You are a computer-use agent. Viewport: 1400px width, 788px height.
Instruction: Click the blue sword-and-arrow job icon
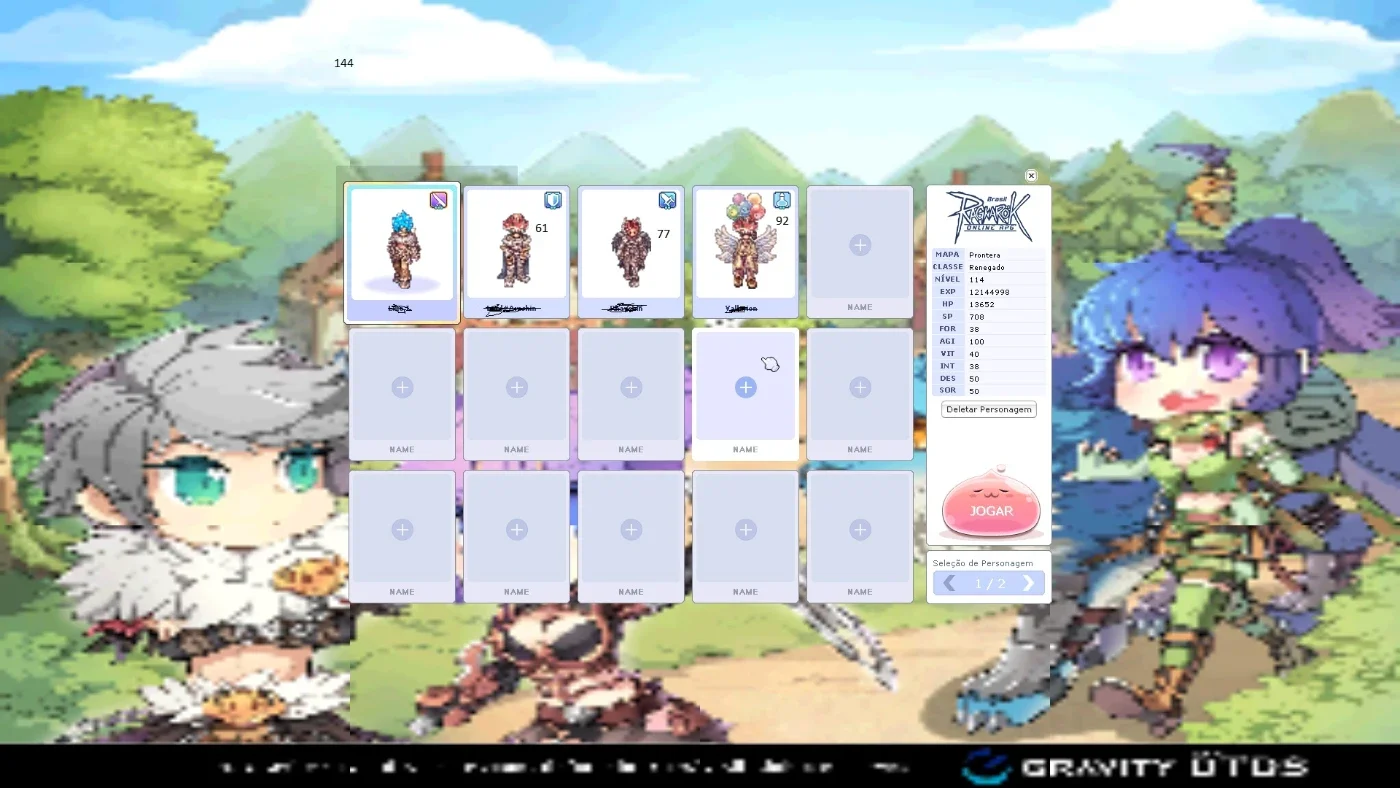[667, 200]
